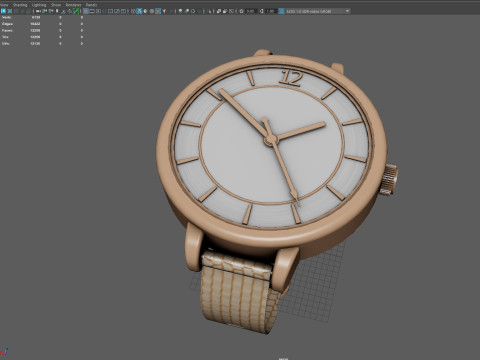Screen dimensions: 480x360
Task: Toggle X-Ray display mode
Action: (219, 11)
